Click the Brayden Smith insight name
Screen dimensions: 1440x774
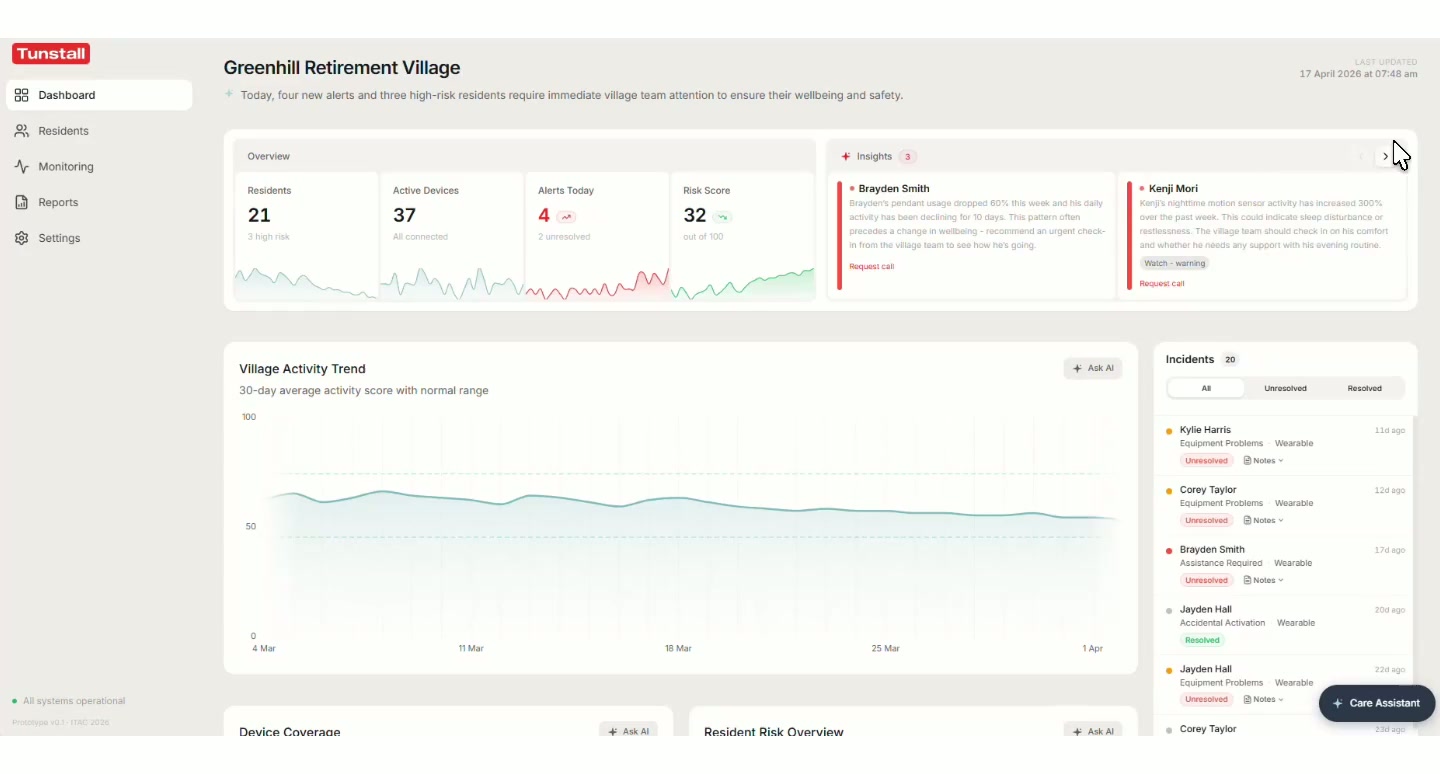pos(894,188)
